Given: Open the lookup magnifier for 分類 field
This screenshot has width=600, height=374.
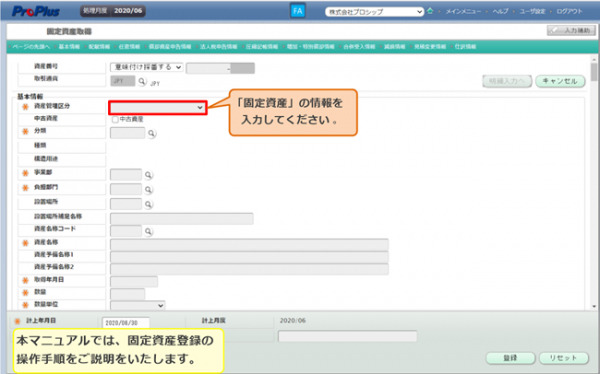Looking at the screenshot, I should (152, 134).
